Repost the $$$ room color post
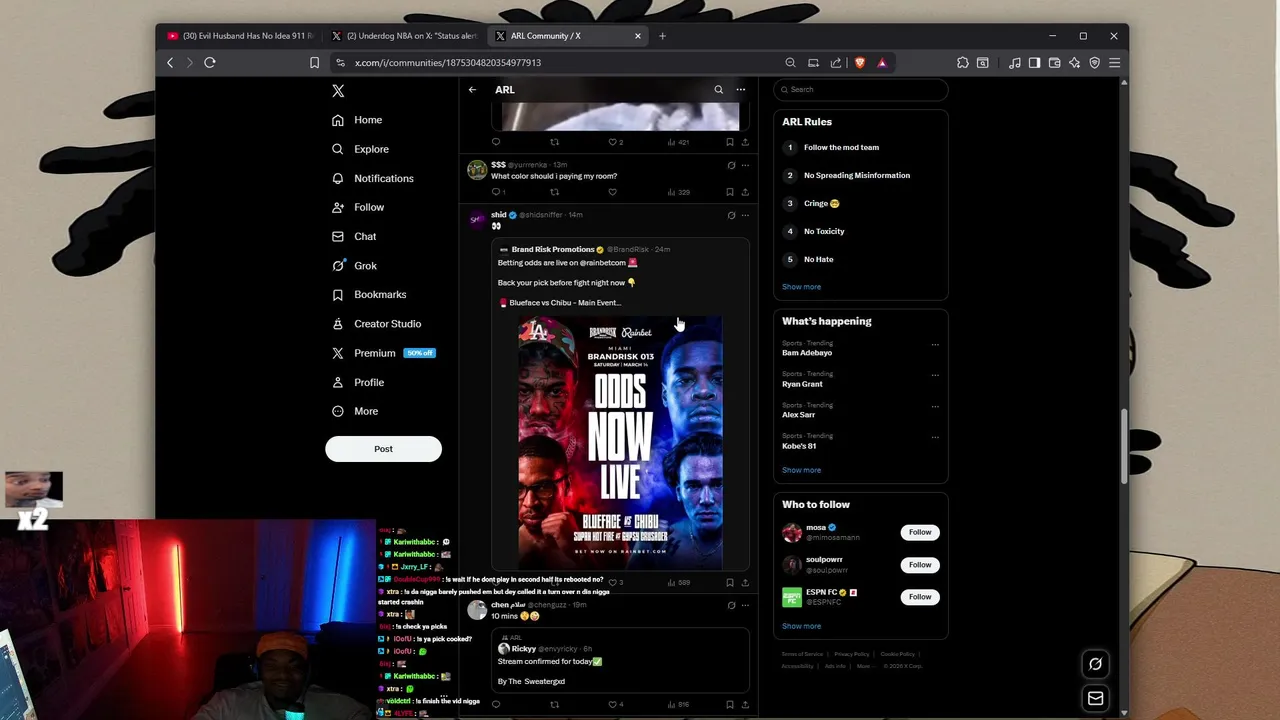Screen dimensions: 1280x720 coord(554,192)
